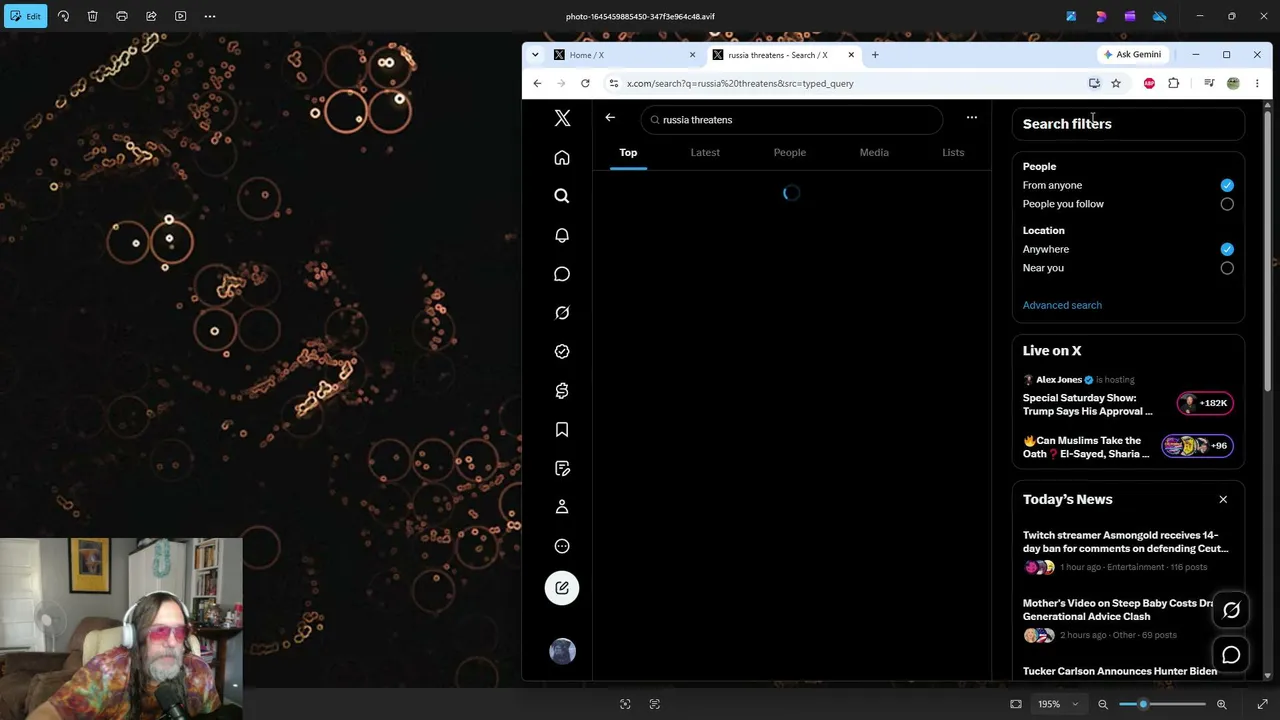Open X Premium verified badge icon
The width and height of the screenshot is (1280, 720).
pyautogui.click(x=562, y=351)
